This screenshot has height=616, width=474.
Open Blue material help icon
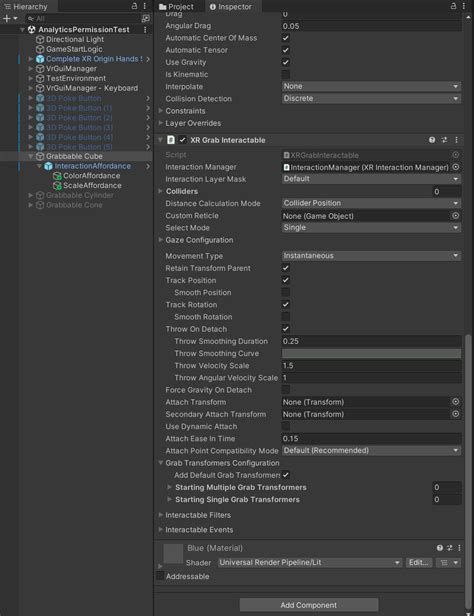(x=440, y=548)
